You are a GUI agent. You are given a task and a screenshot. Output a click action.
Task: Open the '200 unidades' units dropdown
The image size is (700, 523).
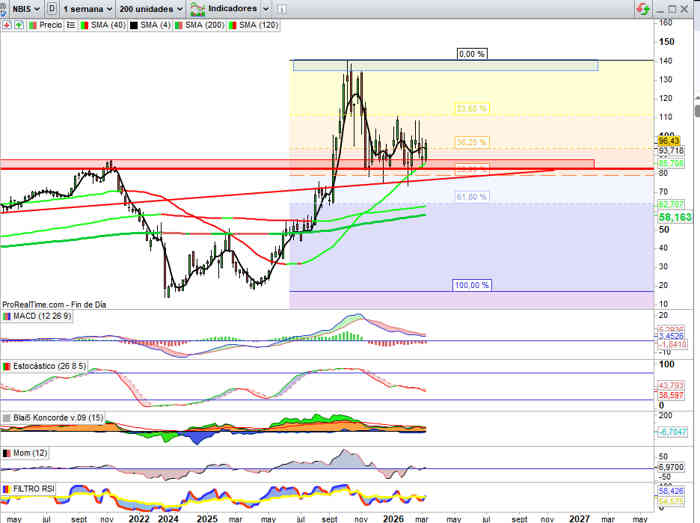click(x=149, y=7)
